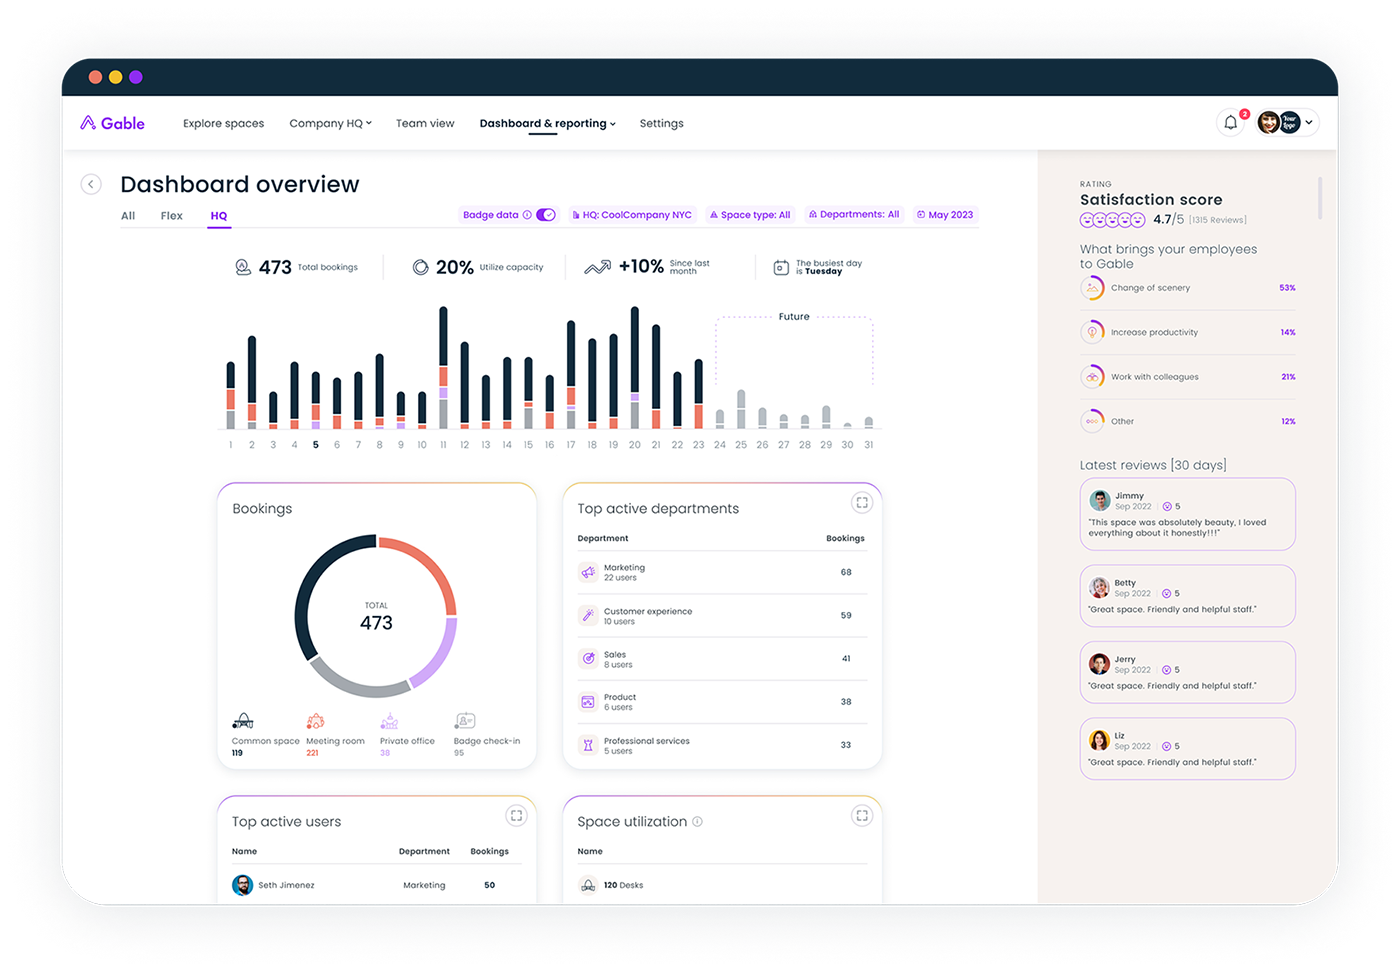Open the Space type: All filter
Image resolution: width=1400 pixels, height=970 pixels.
coord(750,215)
